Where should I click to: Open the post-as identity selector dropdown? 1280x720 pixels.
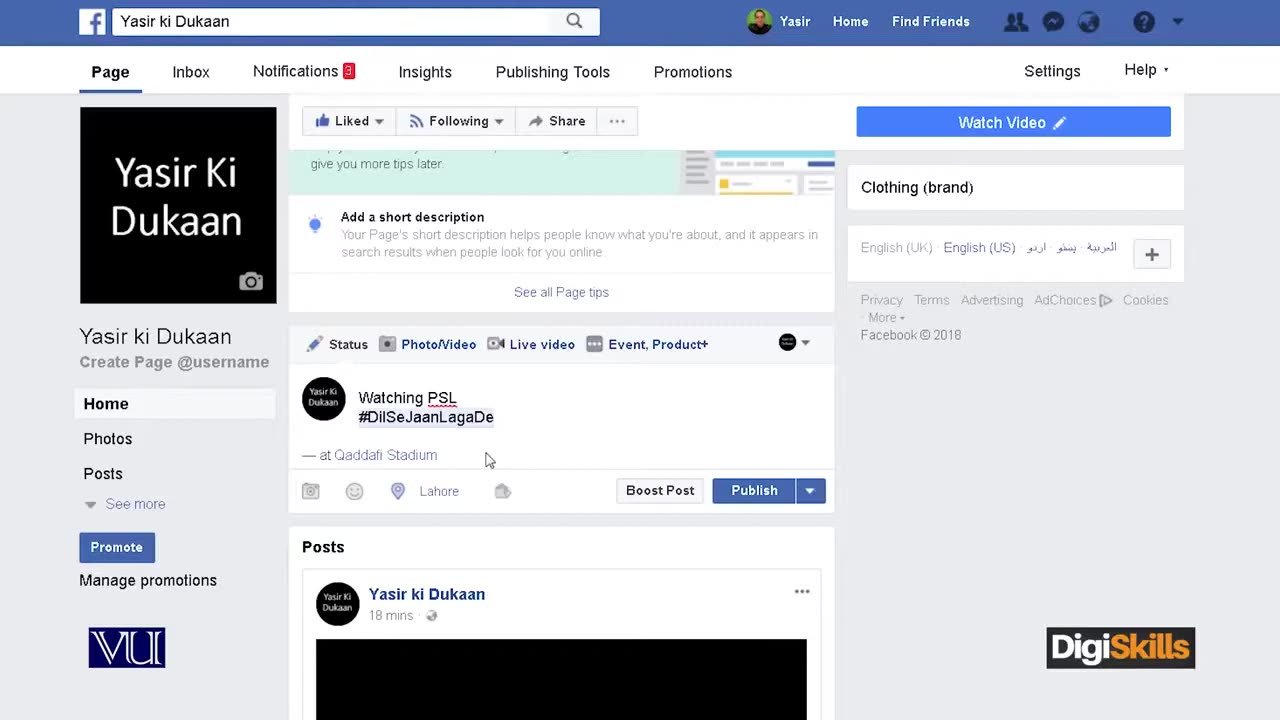794,343
